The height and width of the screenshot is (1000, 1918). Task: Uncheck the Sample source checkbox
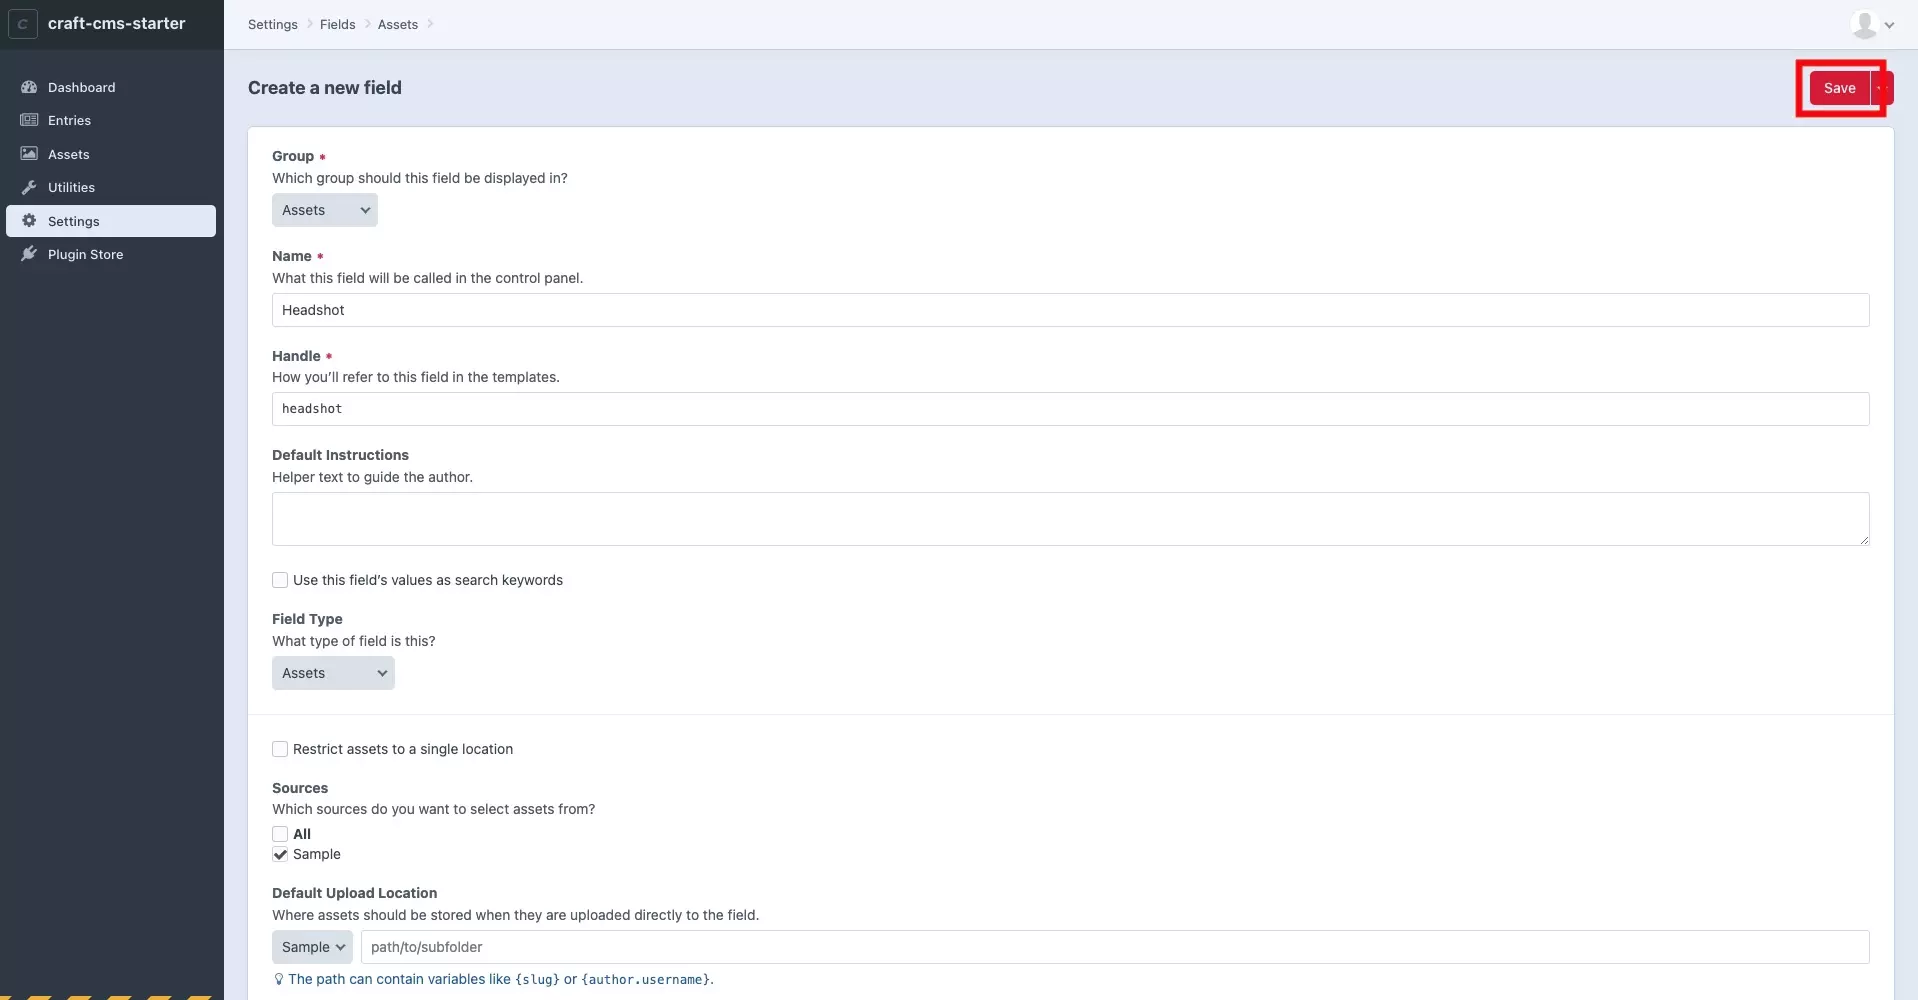(x=280, y=854)
